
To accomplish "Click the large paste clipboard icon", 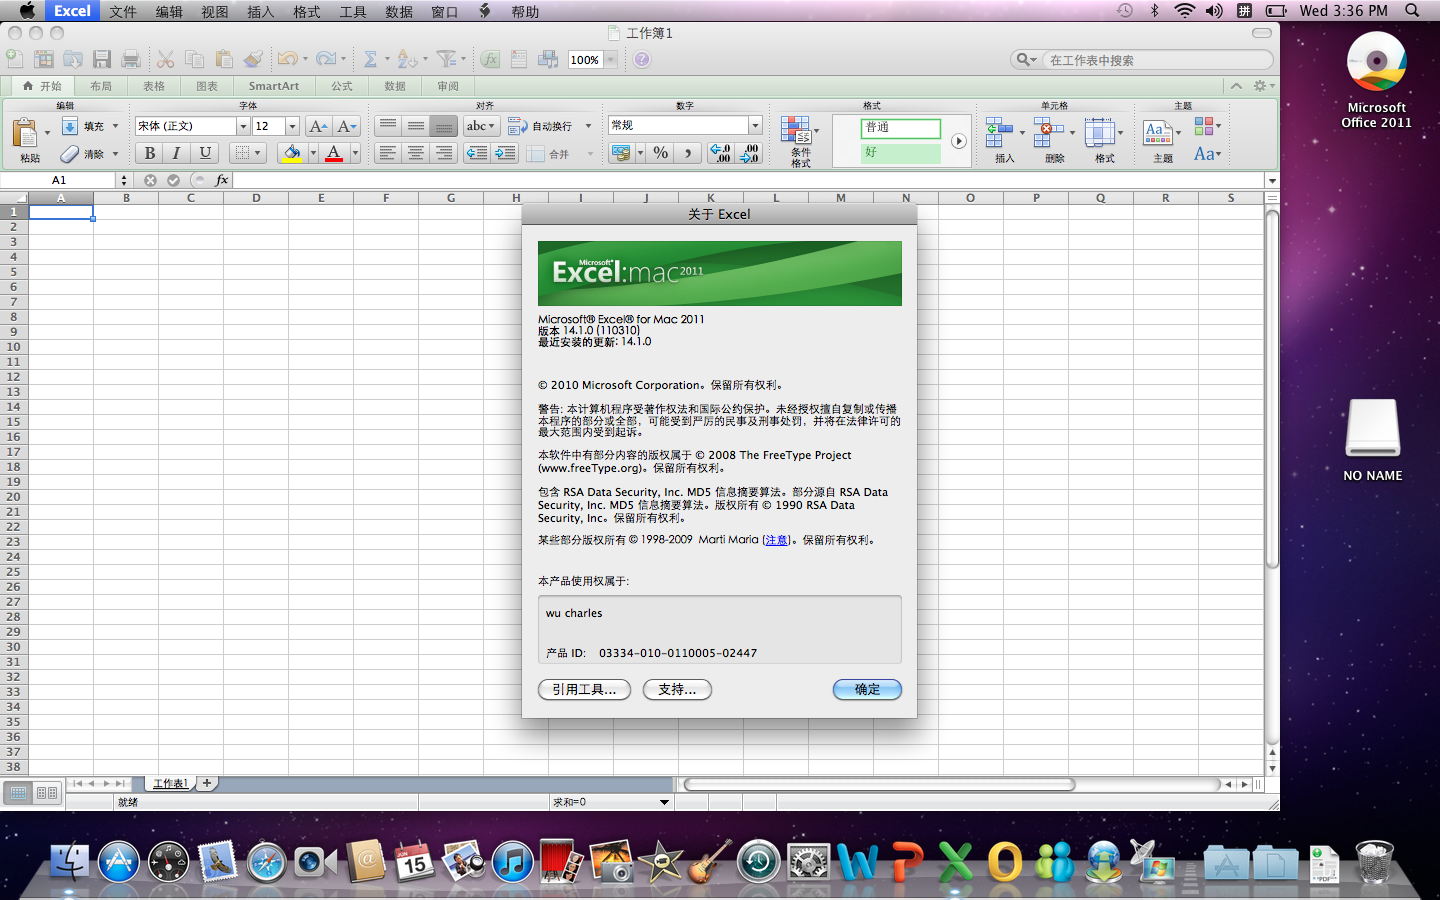I will pos(25,133).
